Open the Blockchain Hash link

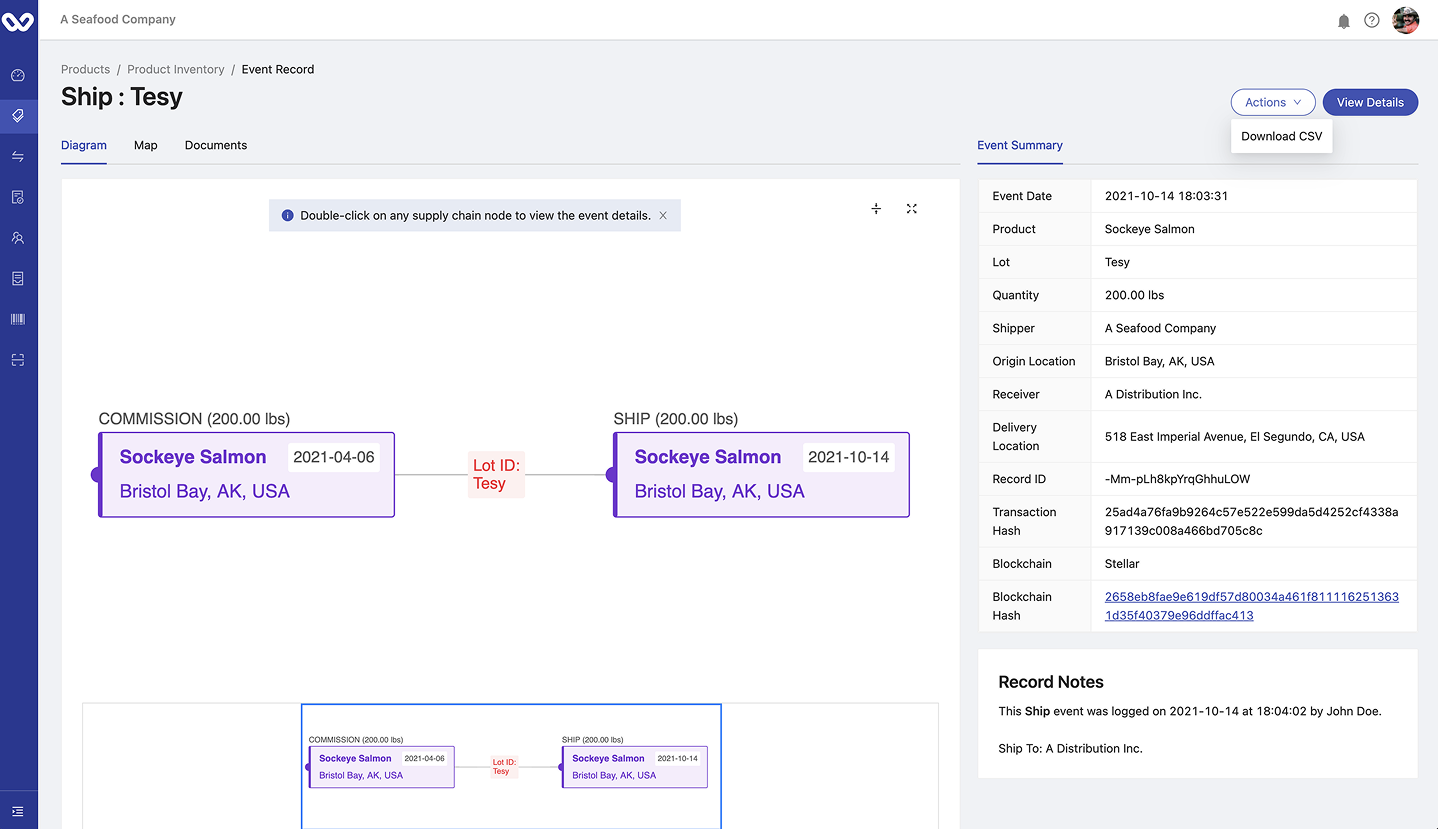click(1251, 606)
